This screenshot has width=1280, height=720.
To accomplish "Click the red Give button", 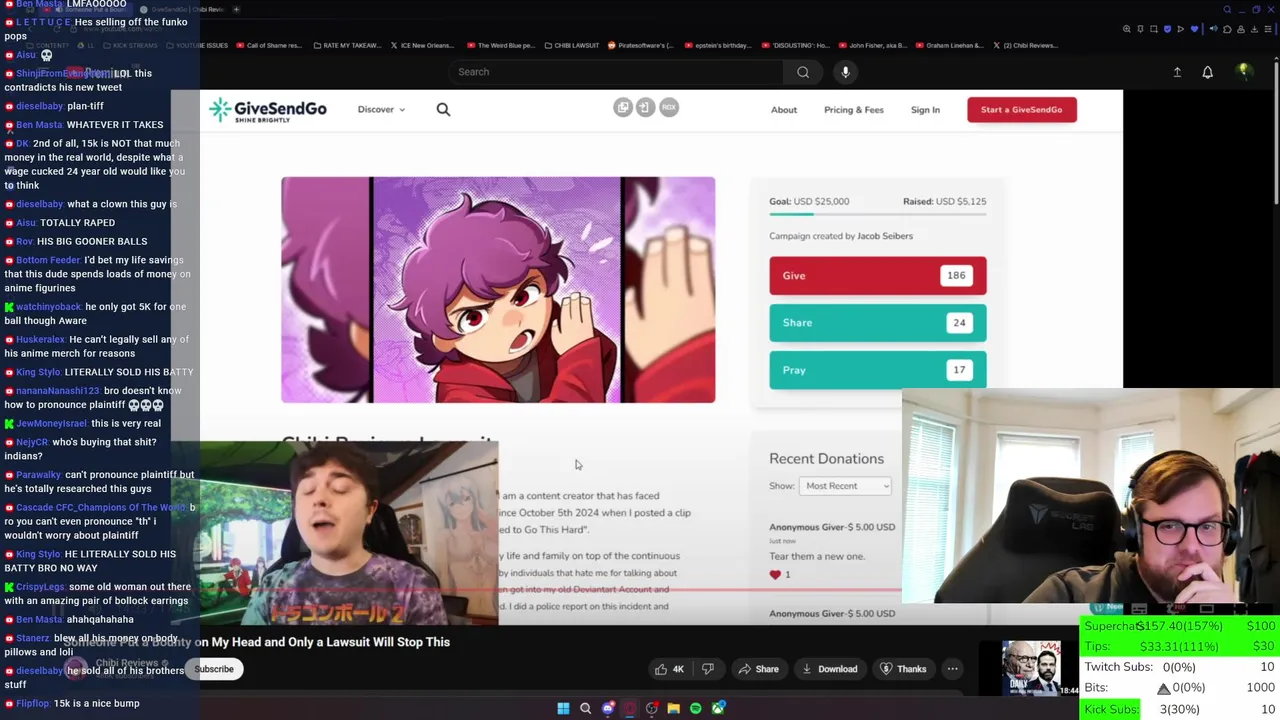I will click(x=878, y=275).
